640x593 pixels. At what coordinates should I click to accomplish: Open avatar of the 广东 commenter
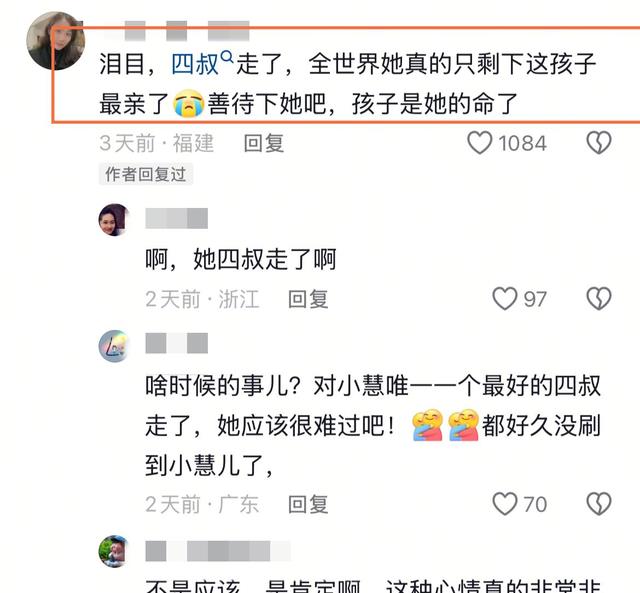(114, 346)
